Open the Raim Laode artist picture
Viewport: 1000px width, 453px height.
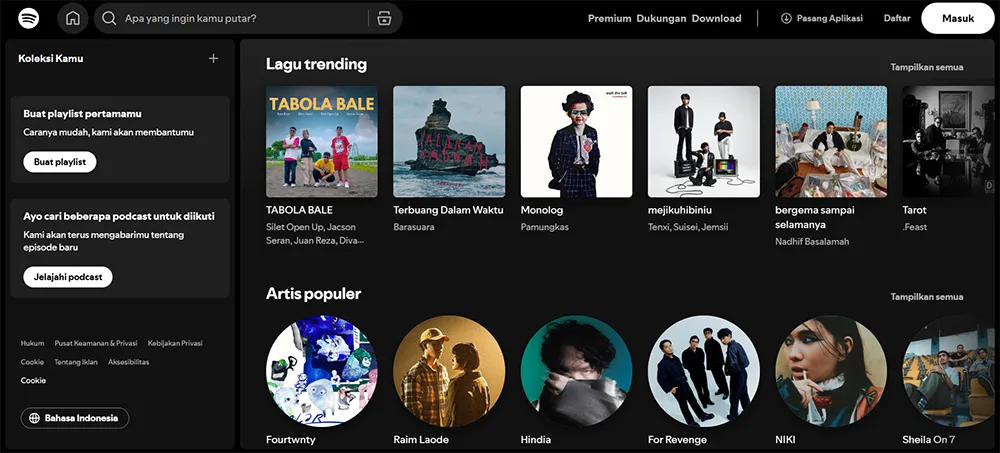click(x=449, y=371)
